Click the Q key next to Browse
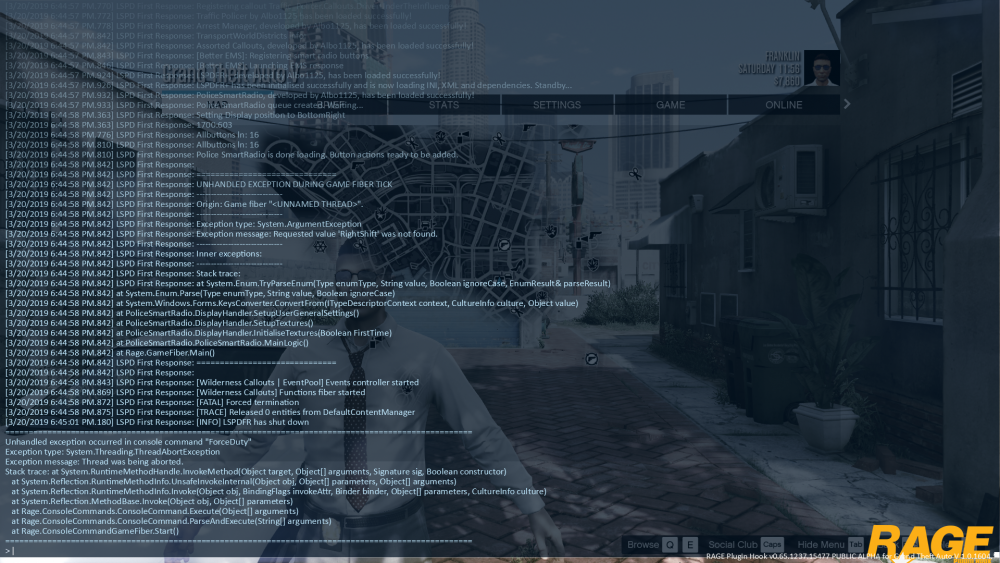 tap(670, 545)
